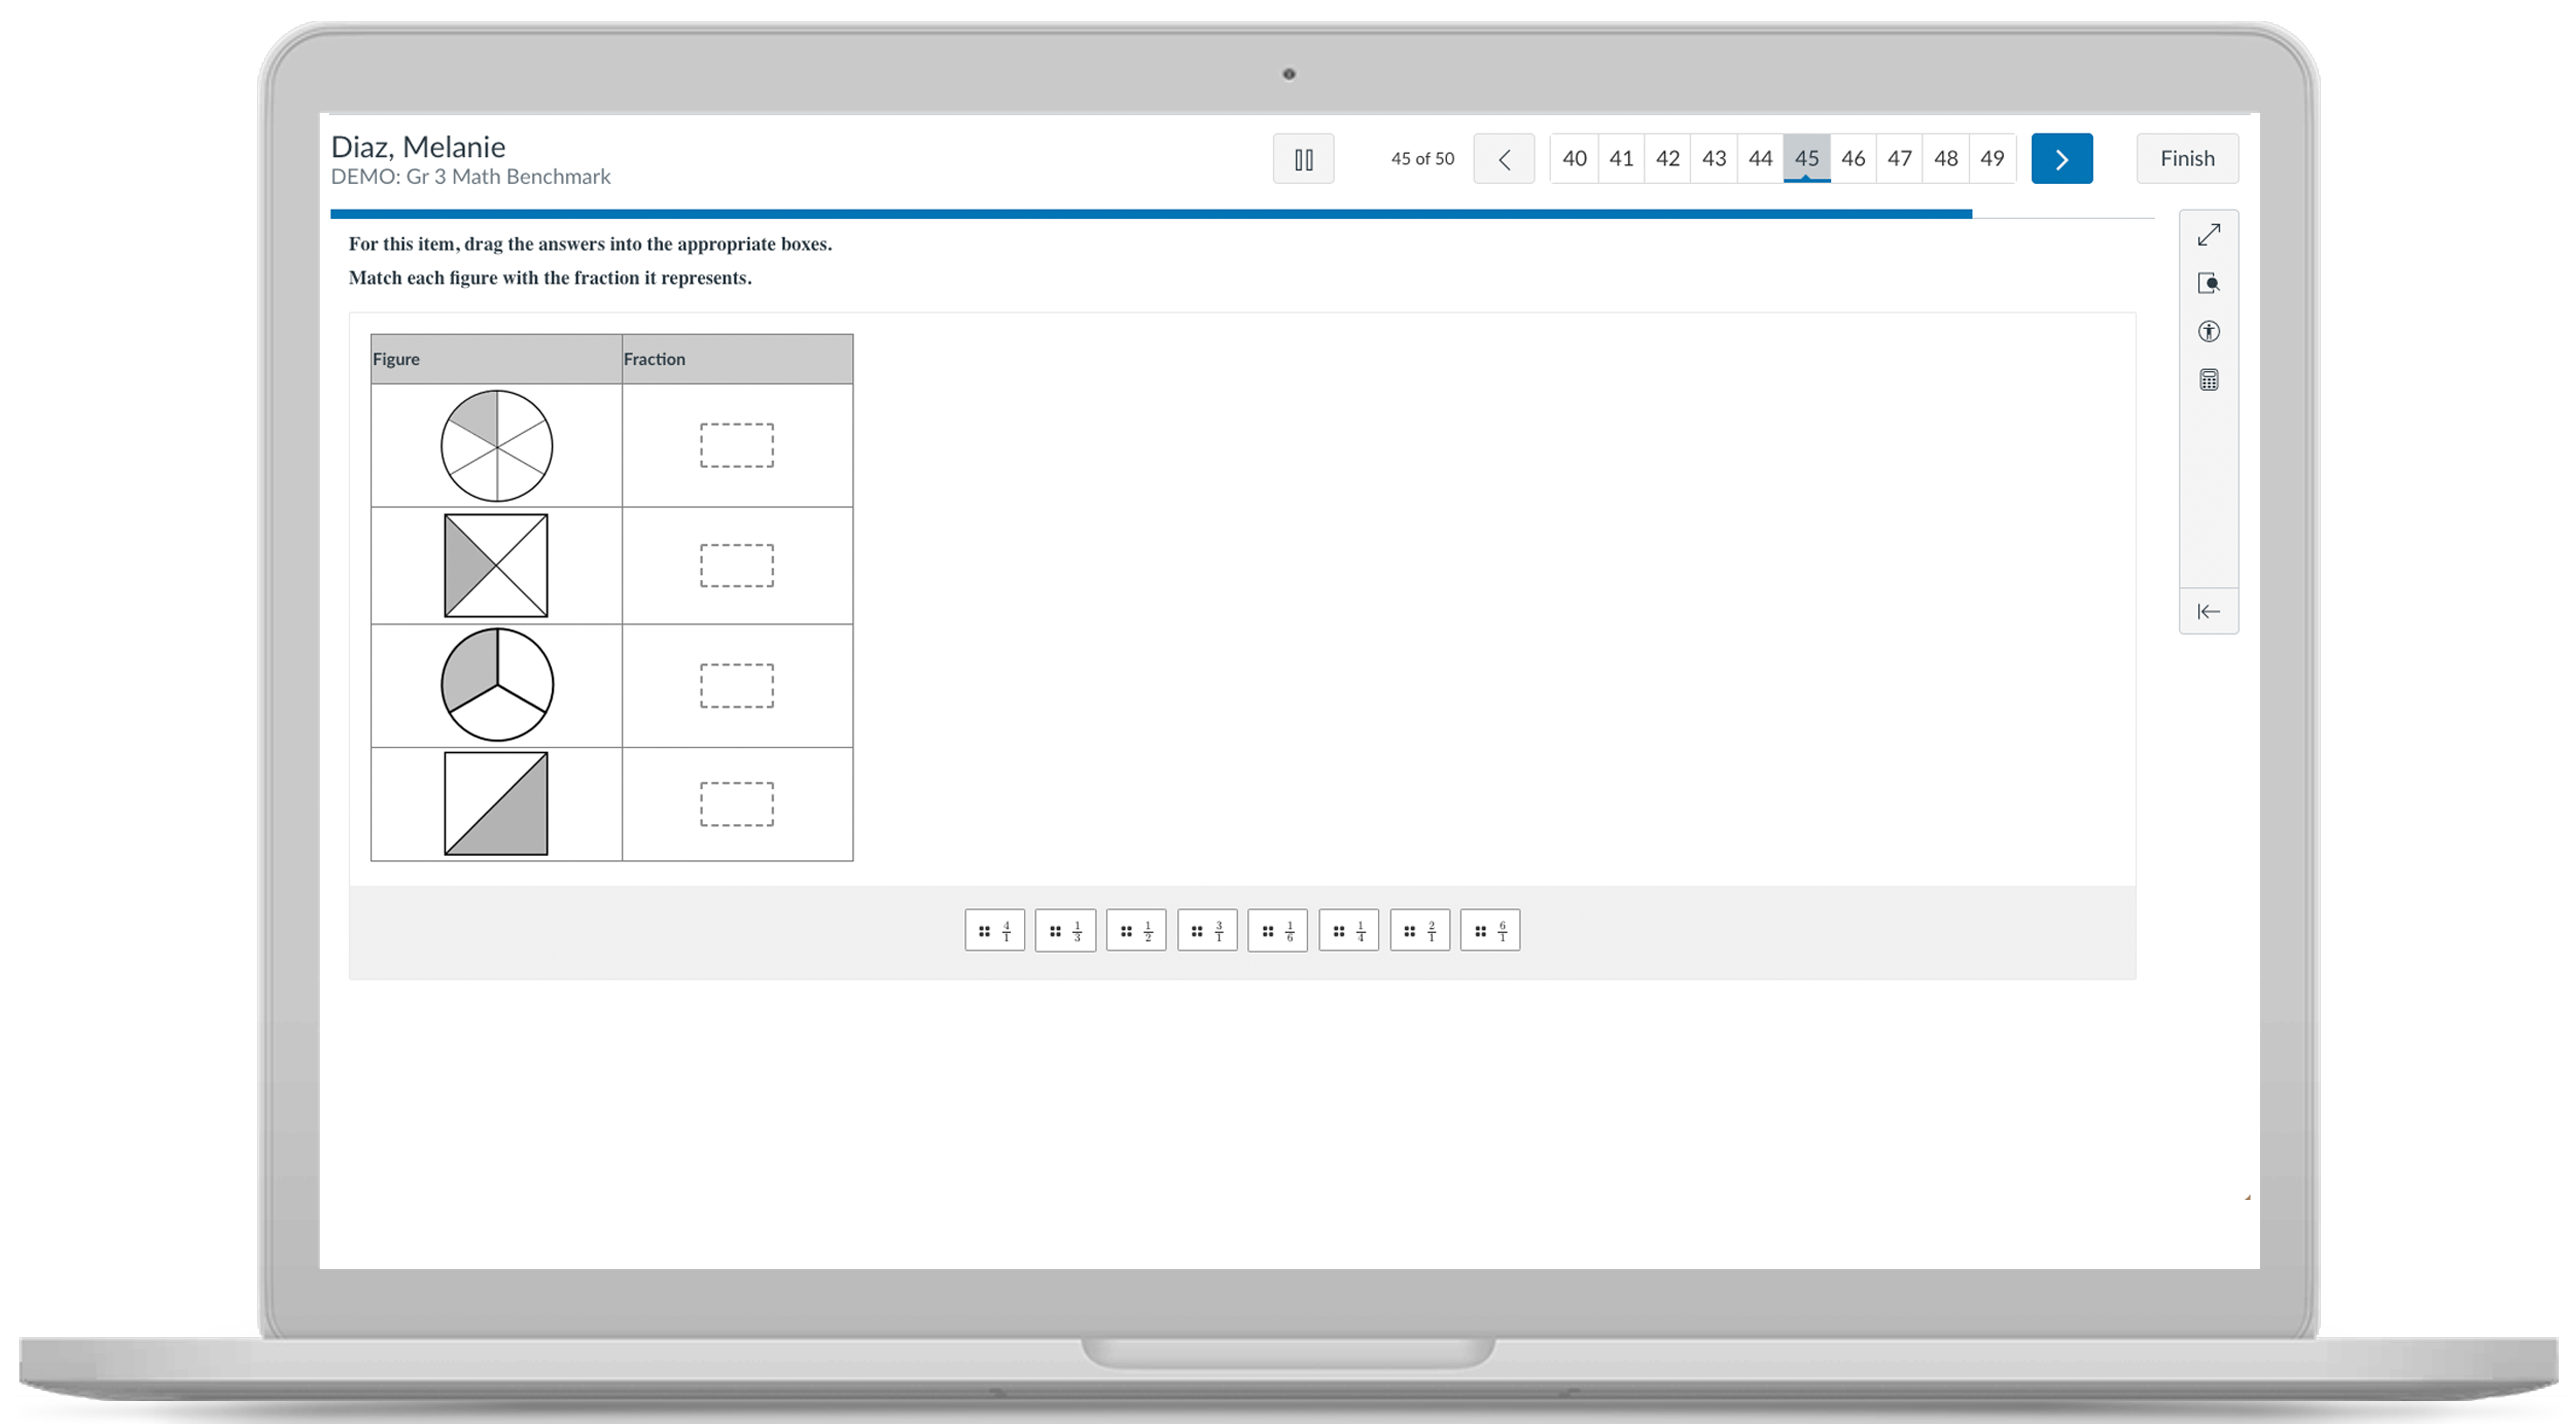Click the half-shaded square figure
Viewport: 2574px width, 1424px height.
click(x=495, y=803)
